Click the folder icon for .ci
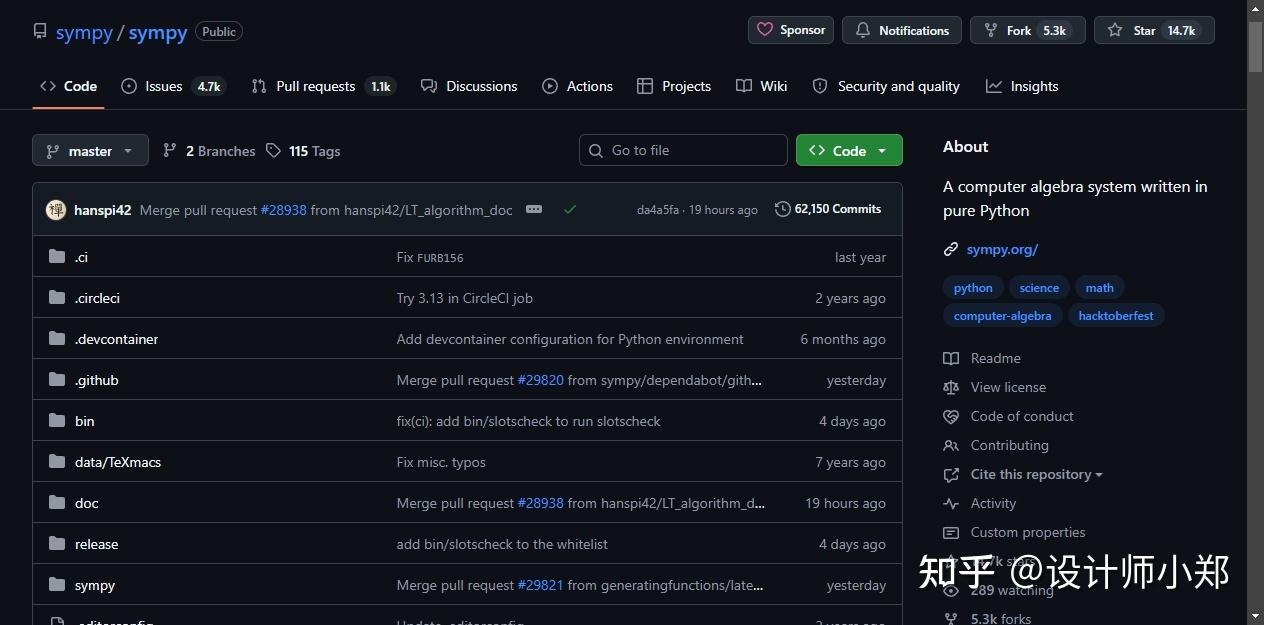 click(57, 257)
